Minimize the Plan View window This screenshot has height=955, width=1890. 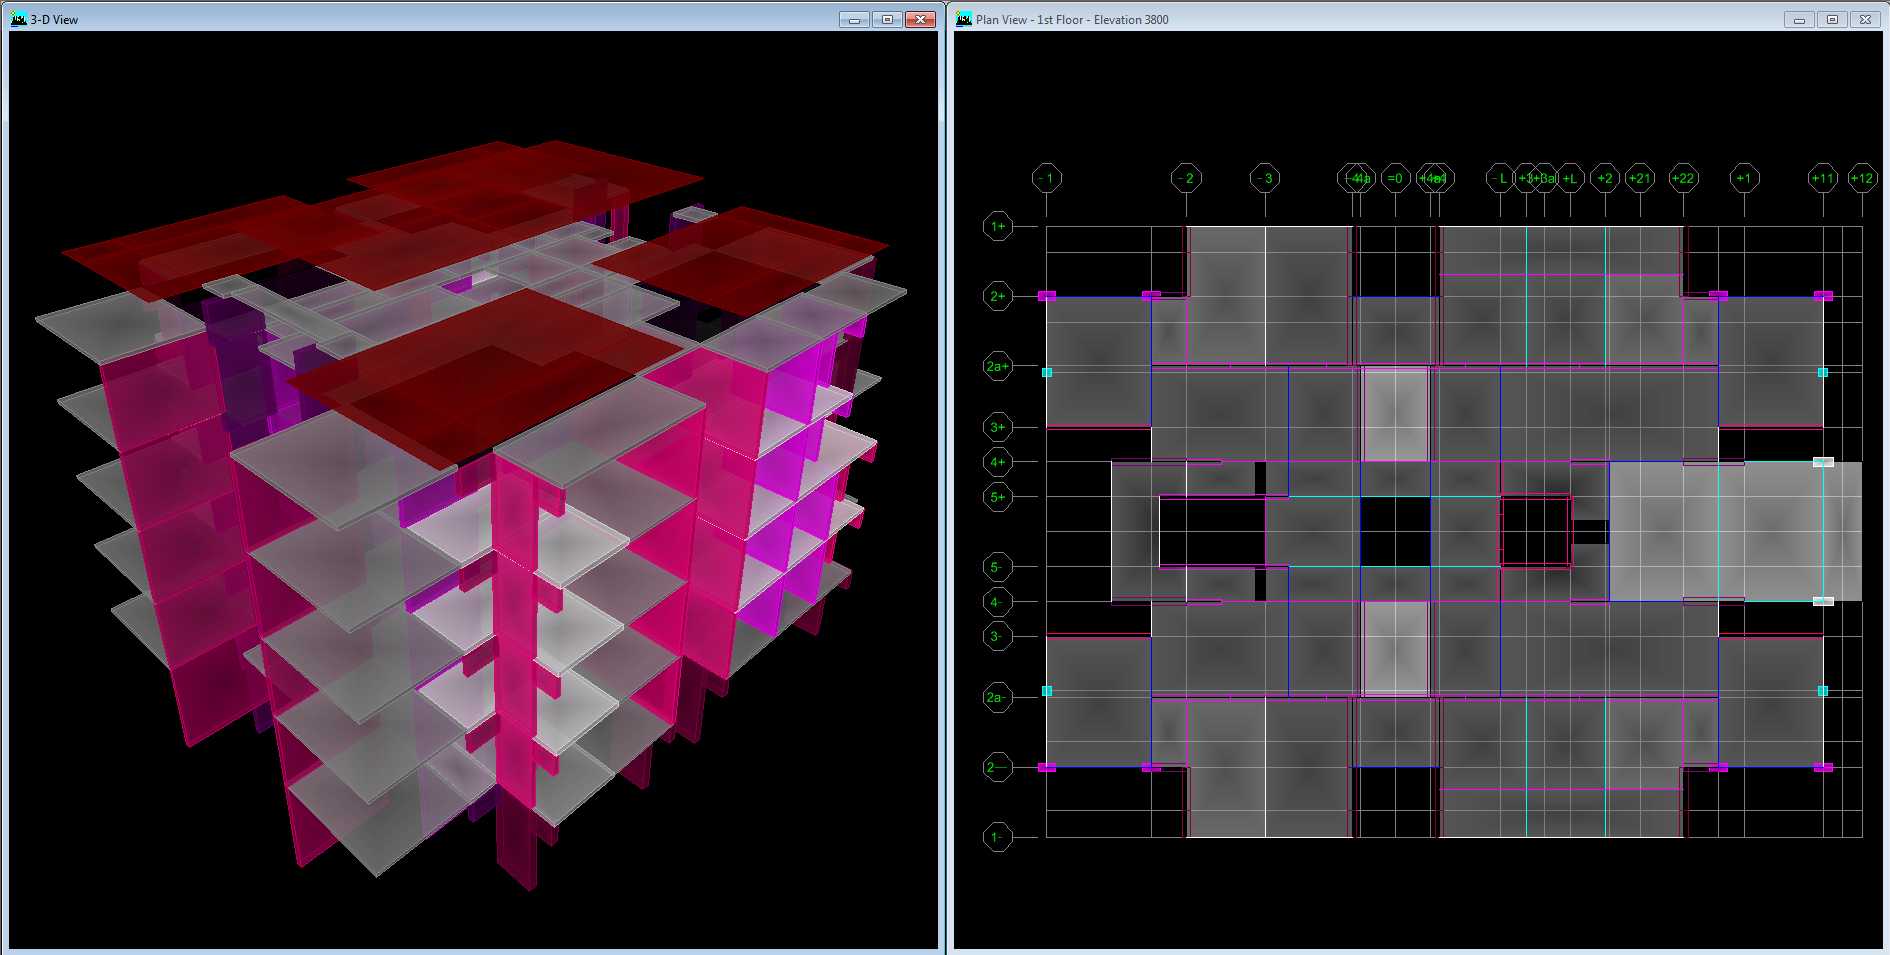1799,19
